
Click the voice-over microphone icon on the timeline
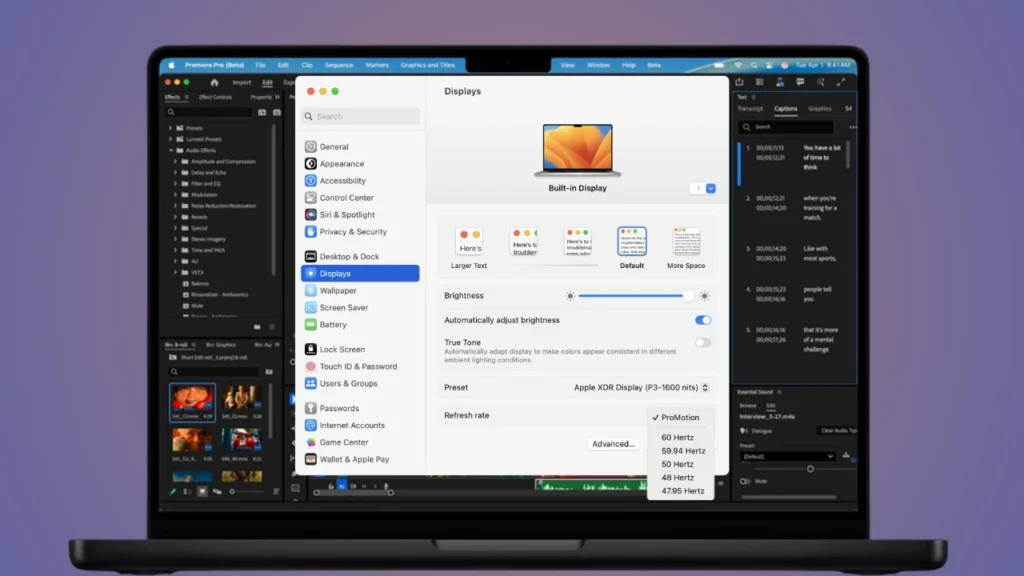387,486
